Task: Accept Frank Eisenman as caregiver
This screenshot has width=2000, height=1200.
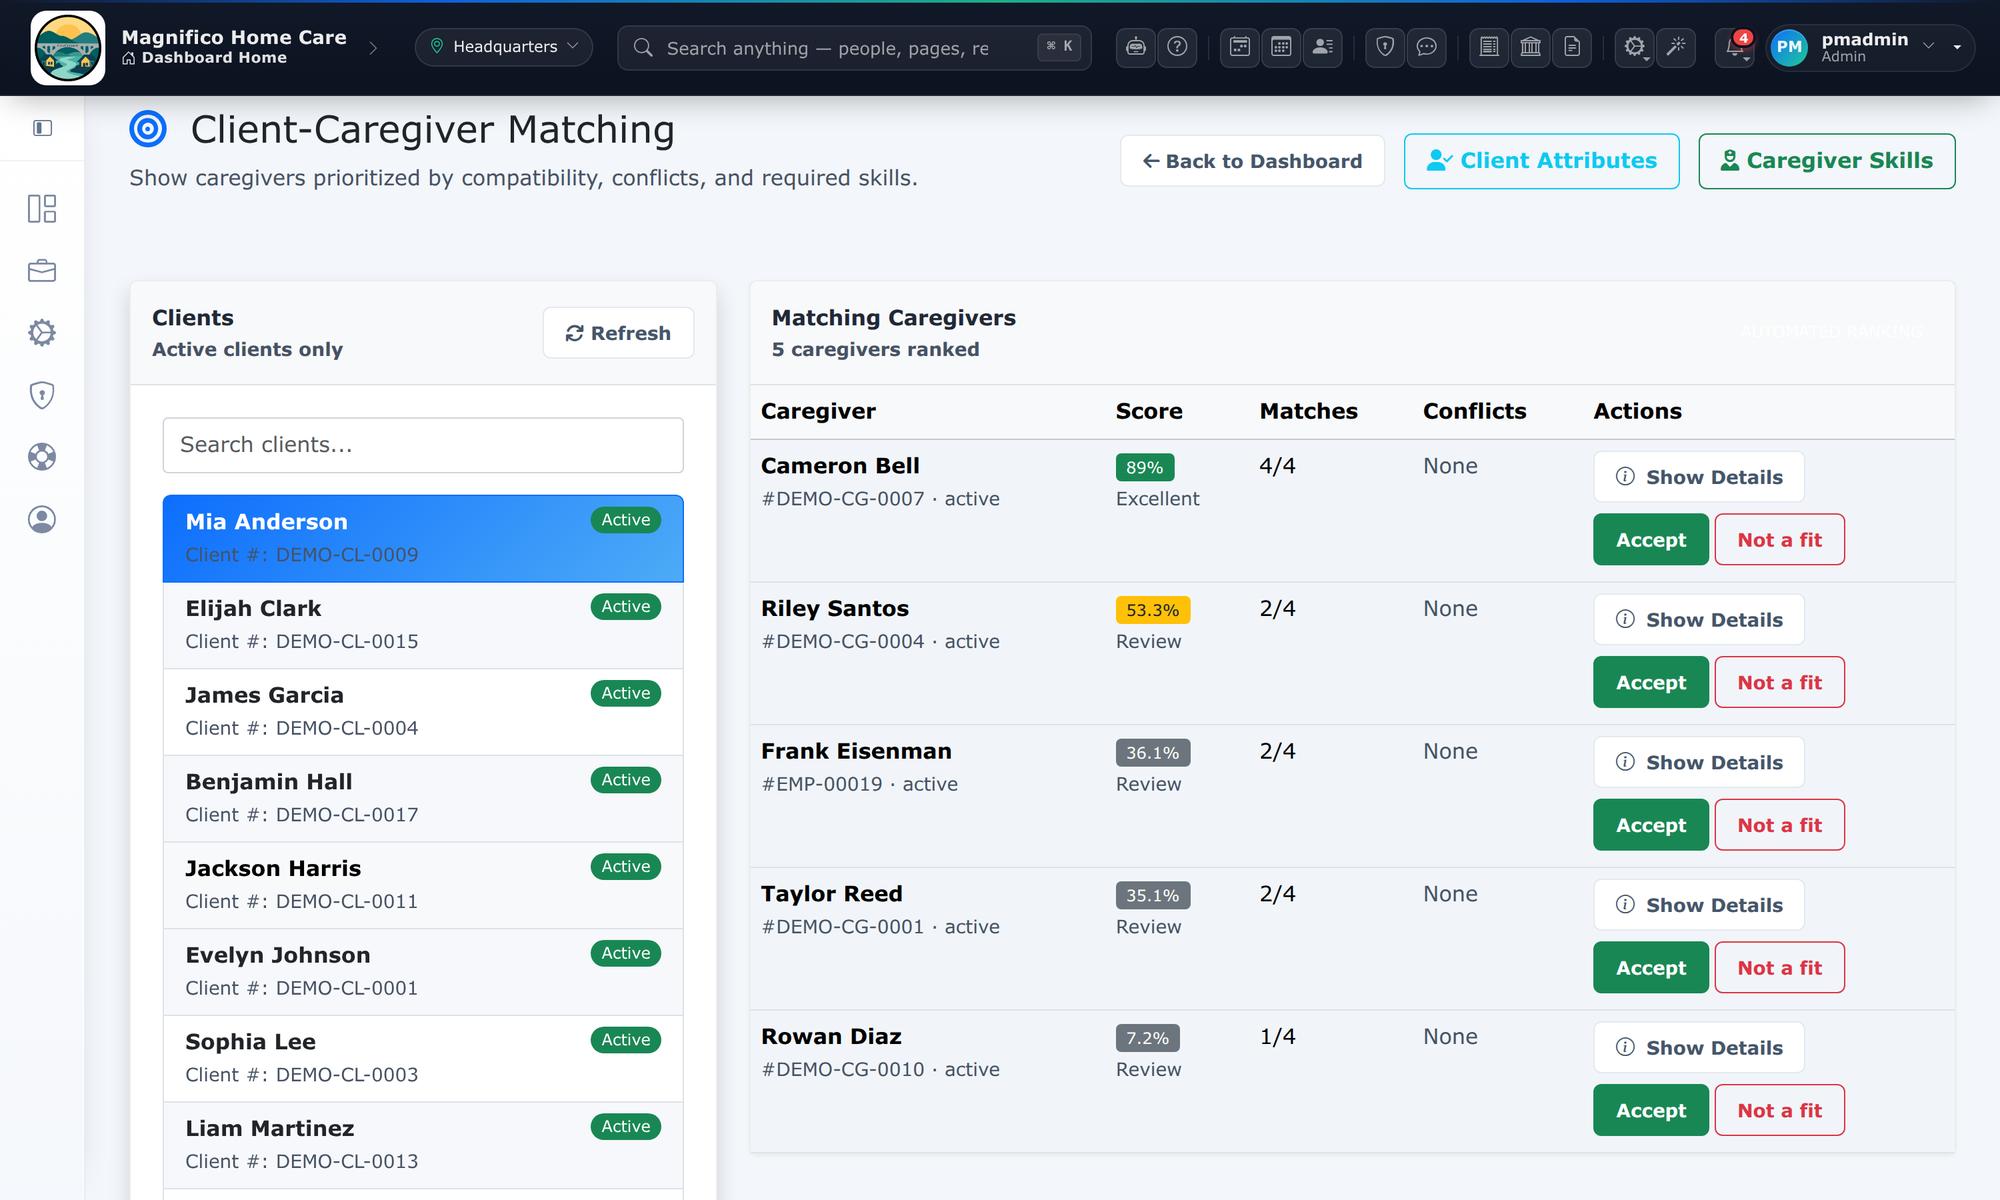Action: click(1650, 825)
